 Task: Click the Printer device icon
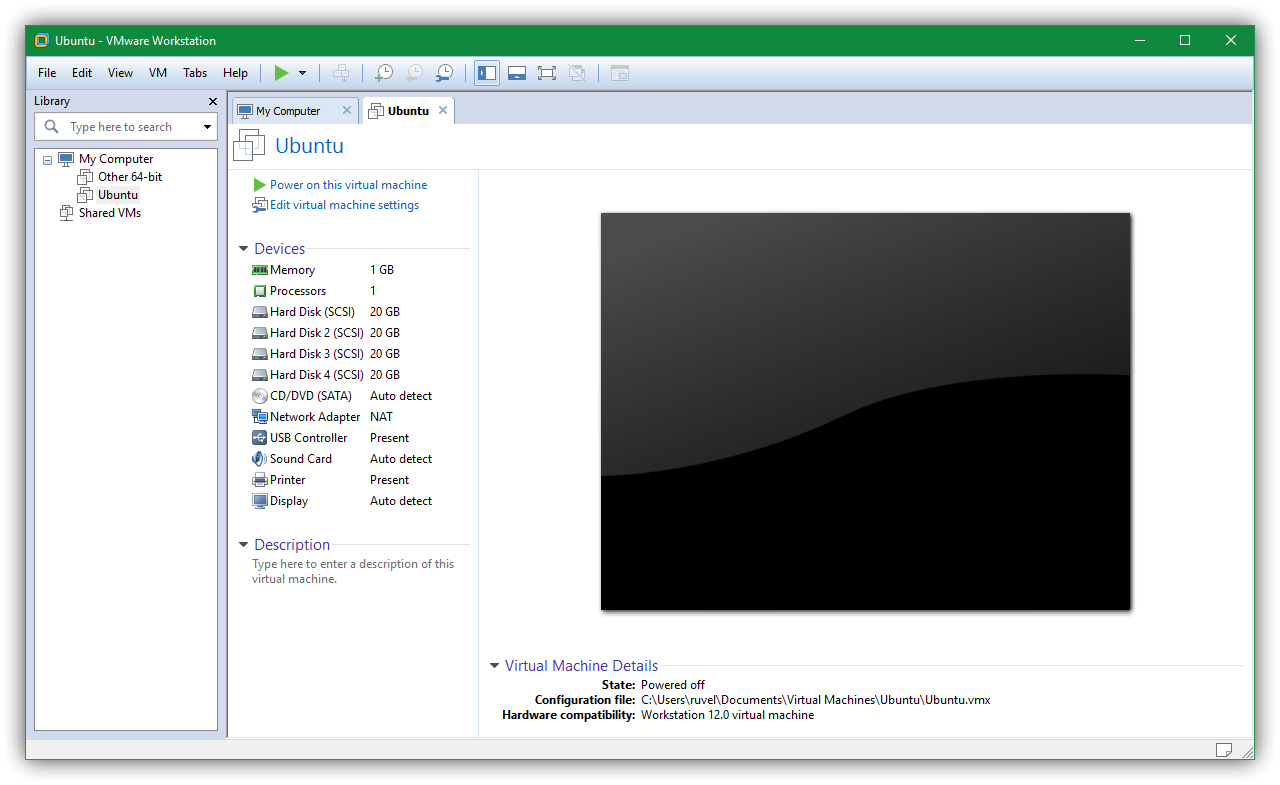coord(260,480)
